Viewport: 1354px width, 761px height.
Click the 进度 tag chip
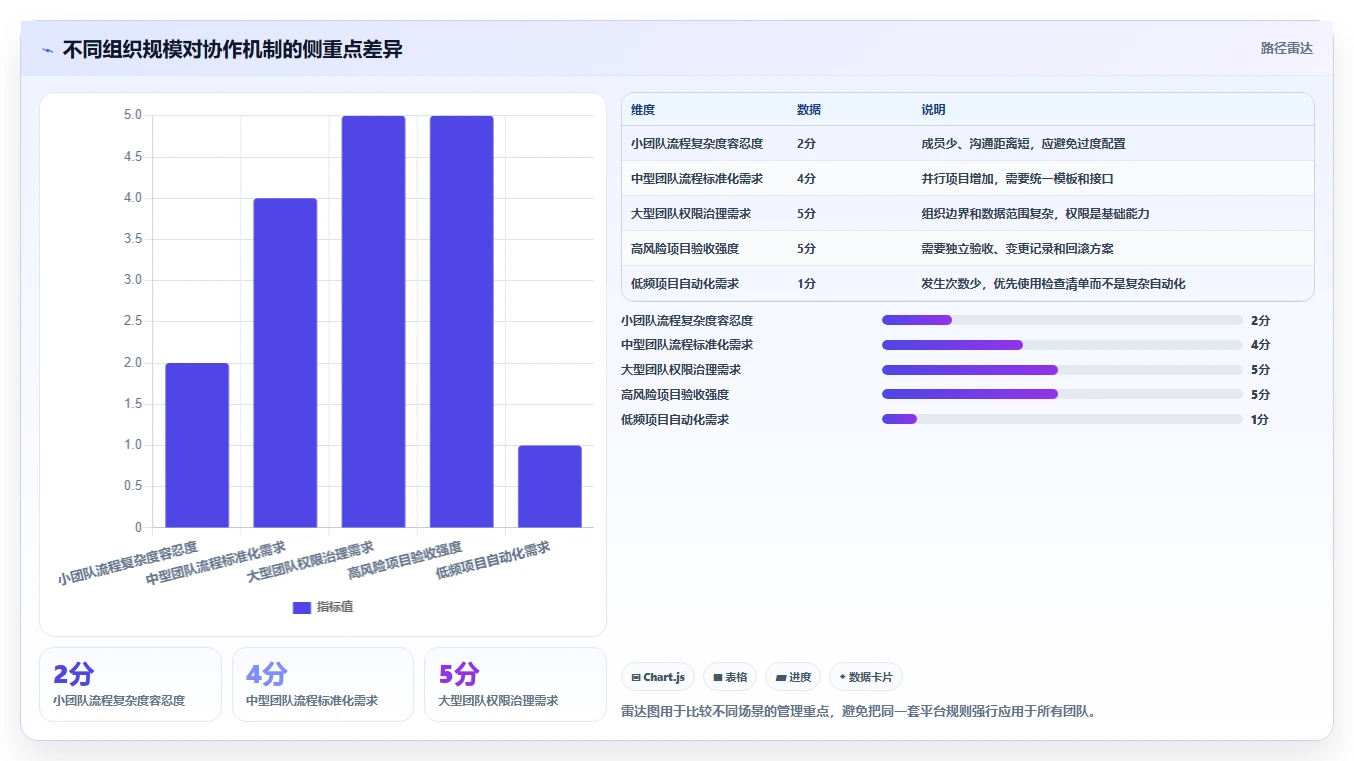pos(793,677)
